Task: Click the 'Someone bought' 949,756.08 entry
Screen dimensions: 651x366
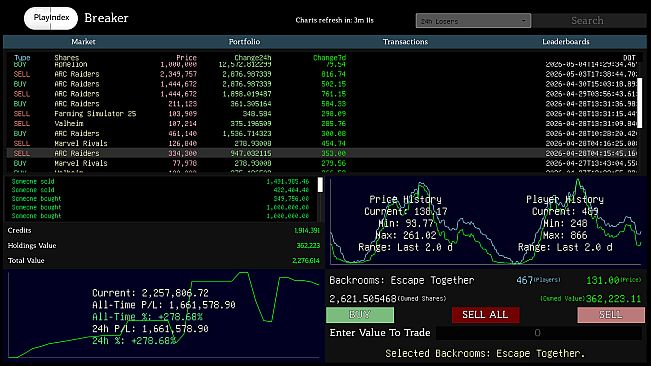Action: pos(160,199)
